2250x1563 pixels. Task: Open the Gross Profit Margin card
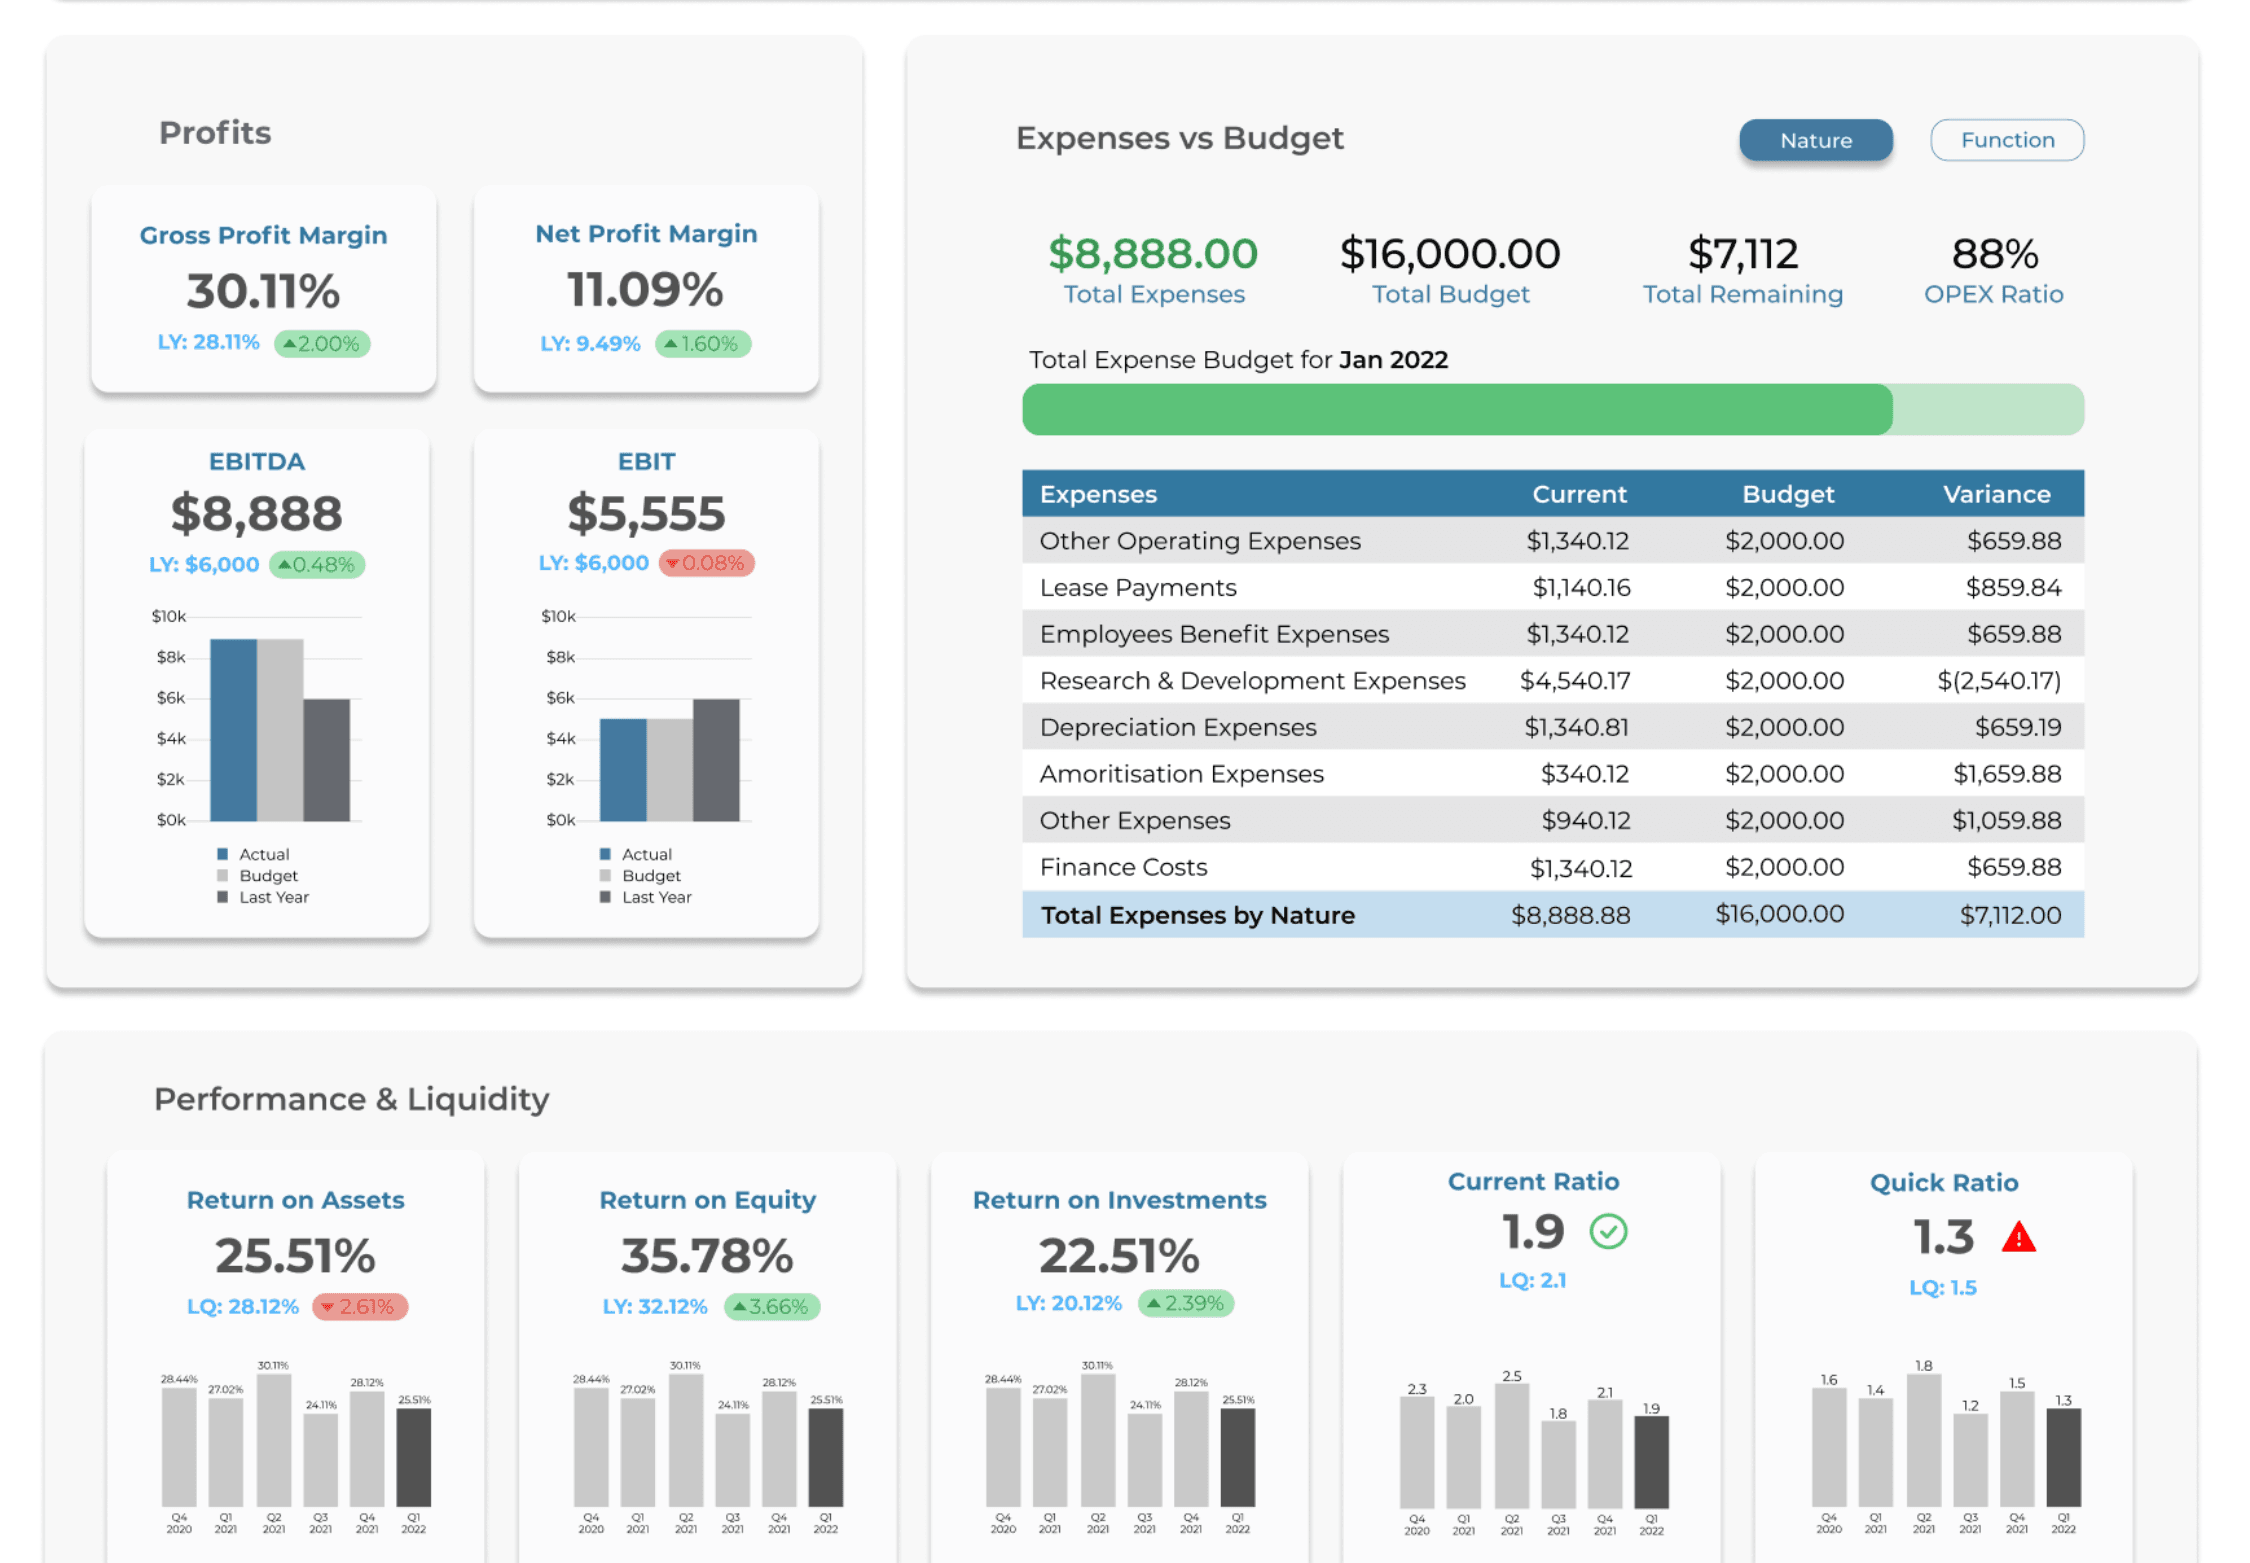263,289
